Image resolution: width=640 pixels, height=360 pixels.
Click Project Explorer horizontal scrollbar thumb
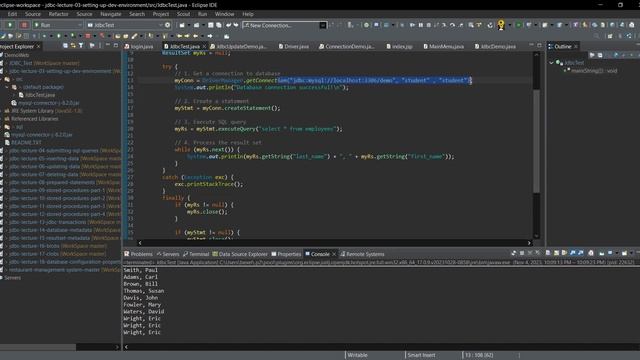(38, 347)
